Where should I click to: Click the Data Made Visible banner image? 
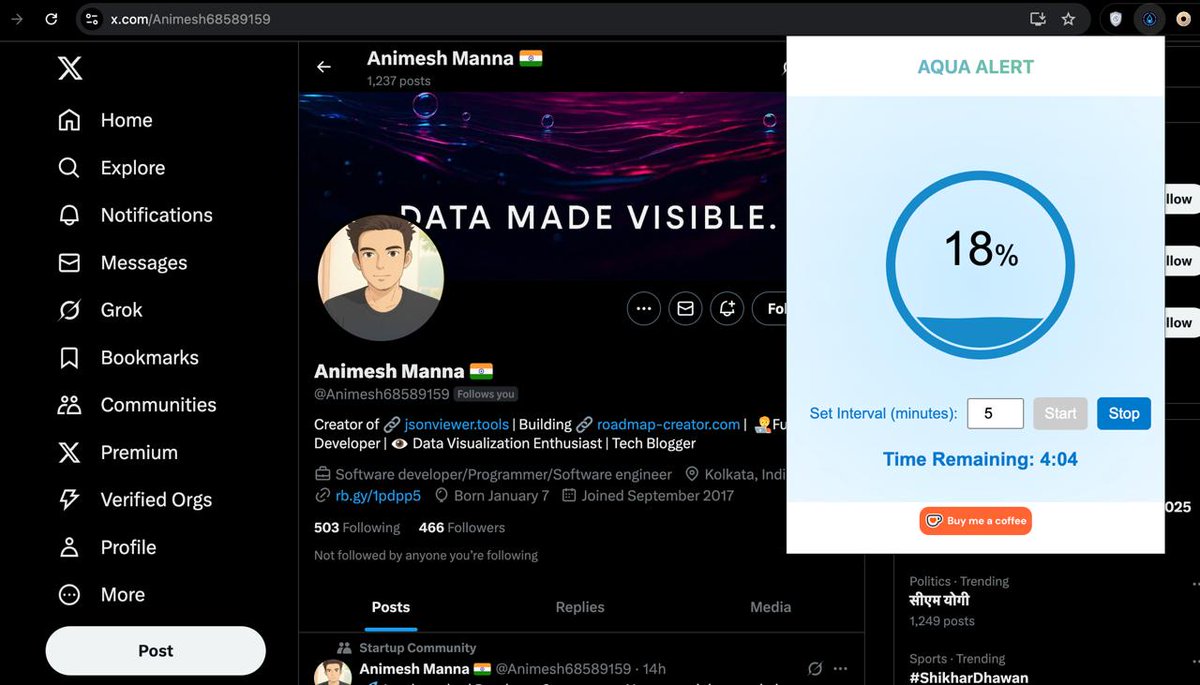pyautogui.click(x=543, y=188)
